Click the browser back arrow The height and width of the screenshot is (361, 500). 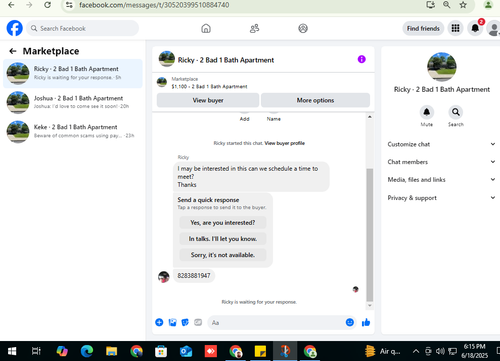pyautogui.click(x=11, y=5)
